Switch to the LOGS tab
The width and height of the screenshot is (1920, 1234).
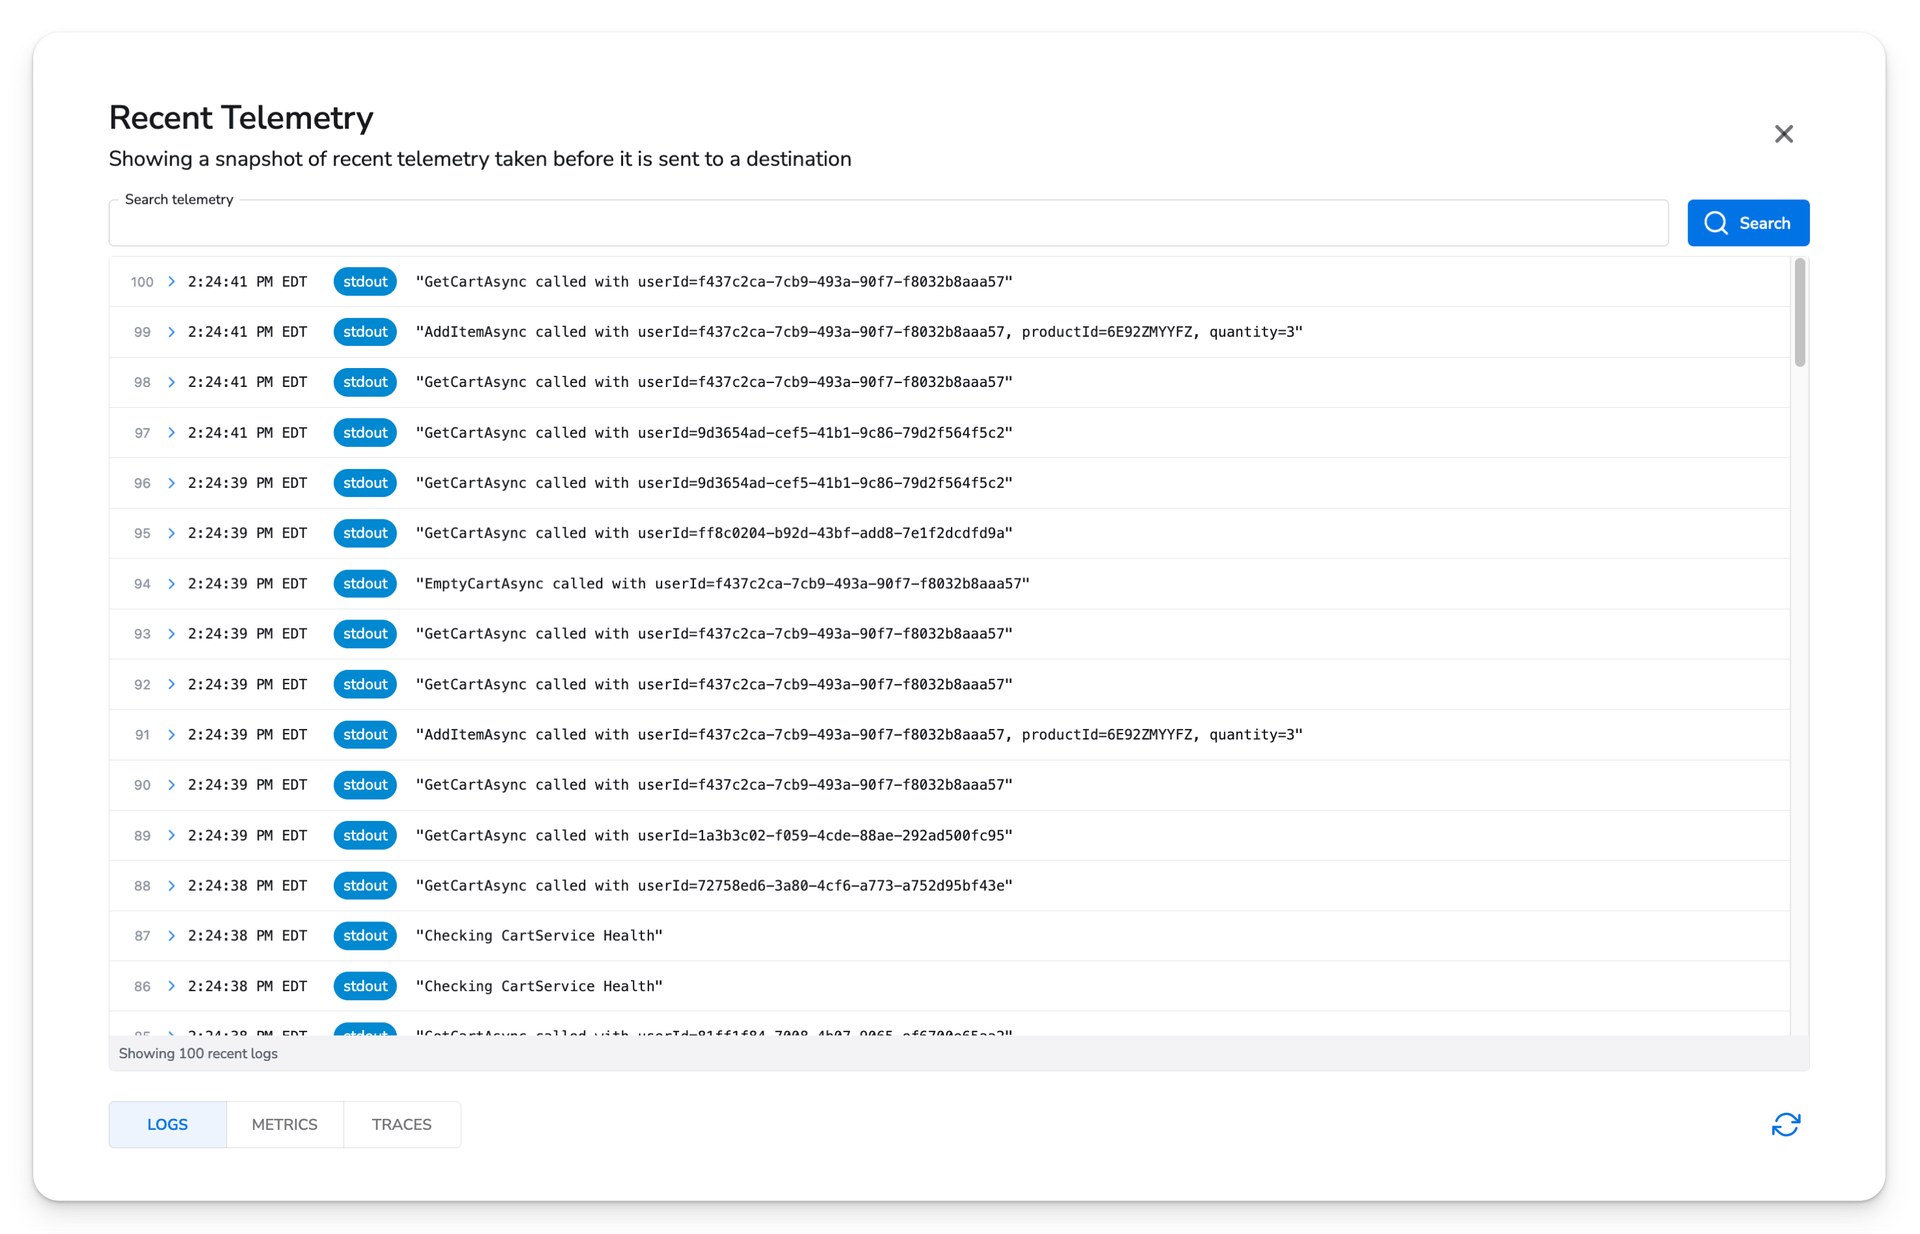click(x=167, y=1125)
